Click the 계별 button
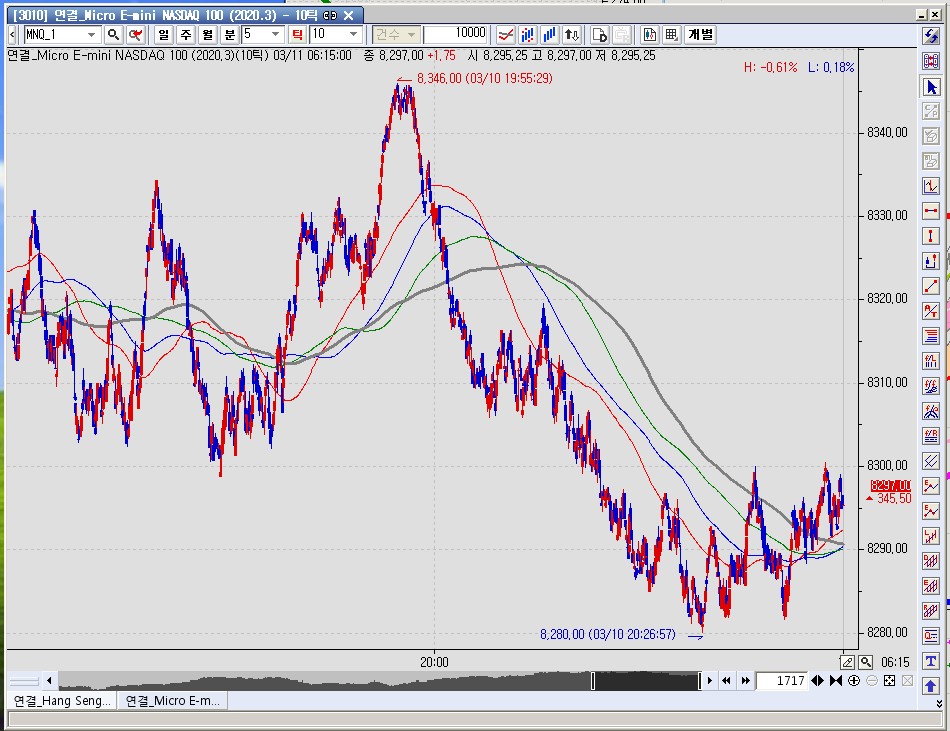Image resolution: width=950 pixels, height=731 pixels. [700, 34]
